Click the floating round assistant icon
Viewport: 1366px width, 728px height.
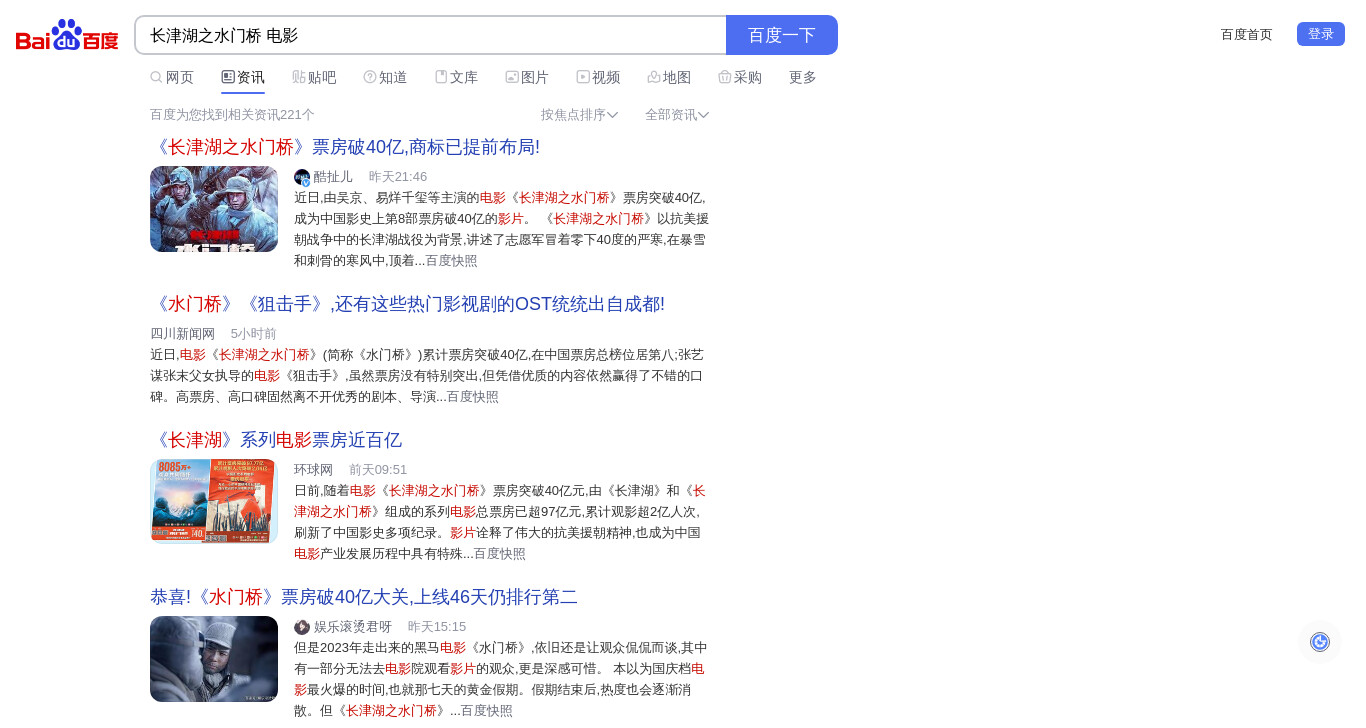pyautogui.click(x=1320, y=642)
